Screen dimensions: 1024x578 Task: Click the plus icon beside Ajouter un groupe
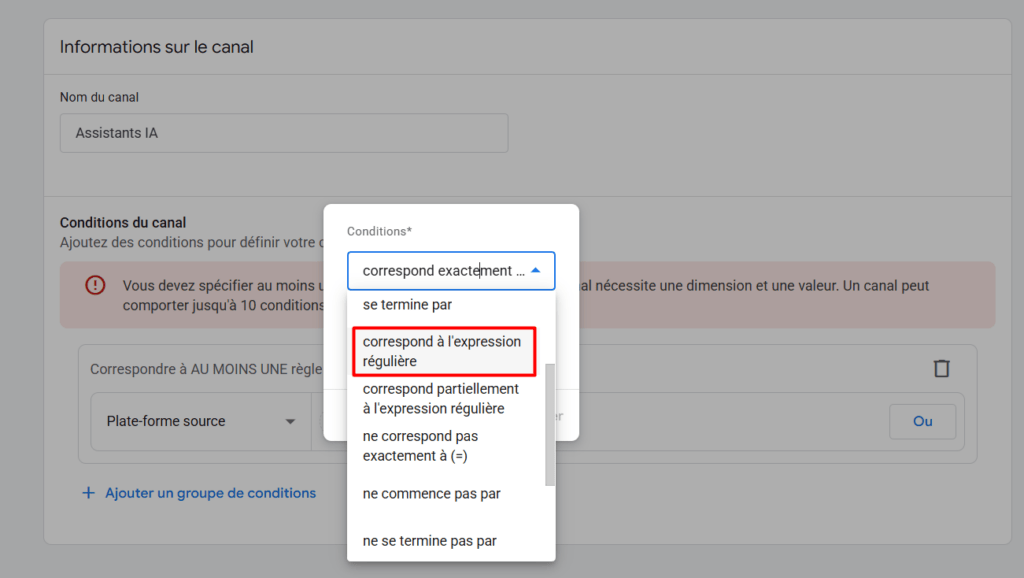click(88, 493)
